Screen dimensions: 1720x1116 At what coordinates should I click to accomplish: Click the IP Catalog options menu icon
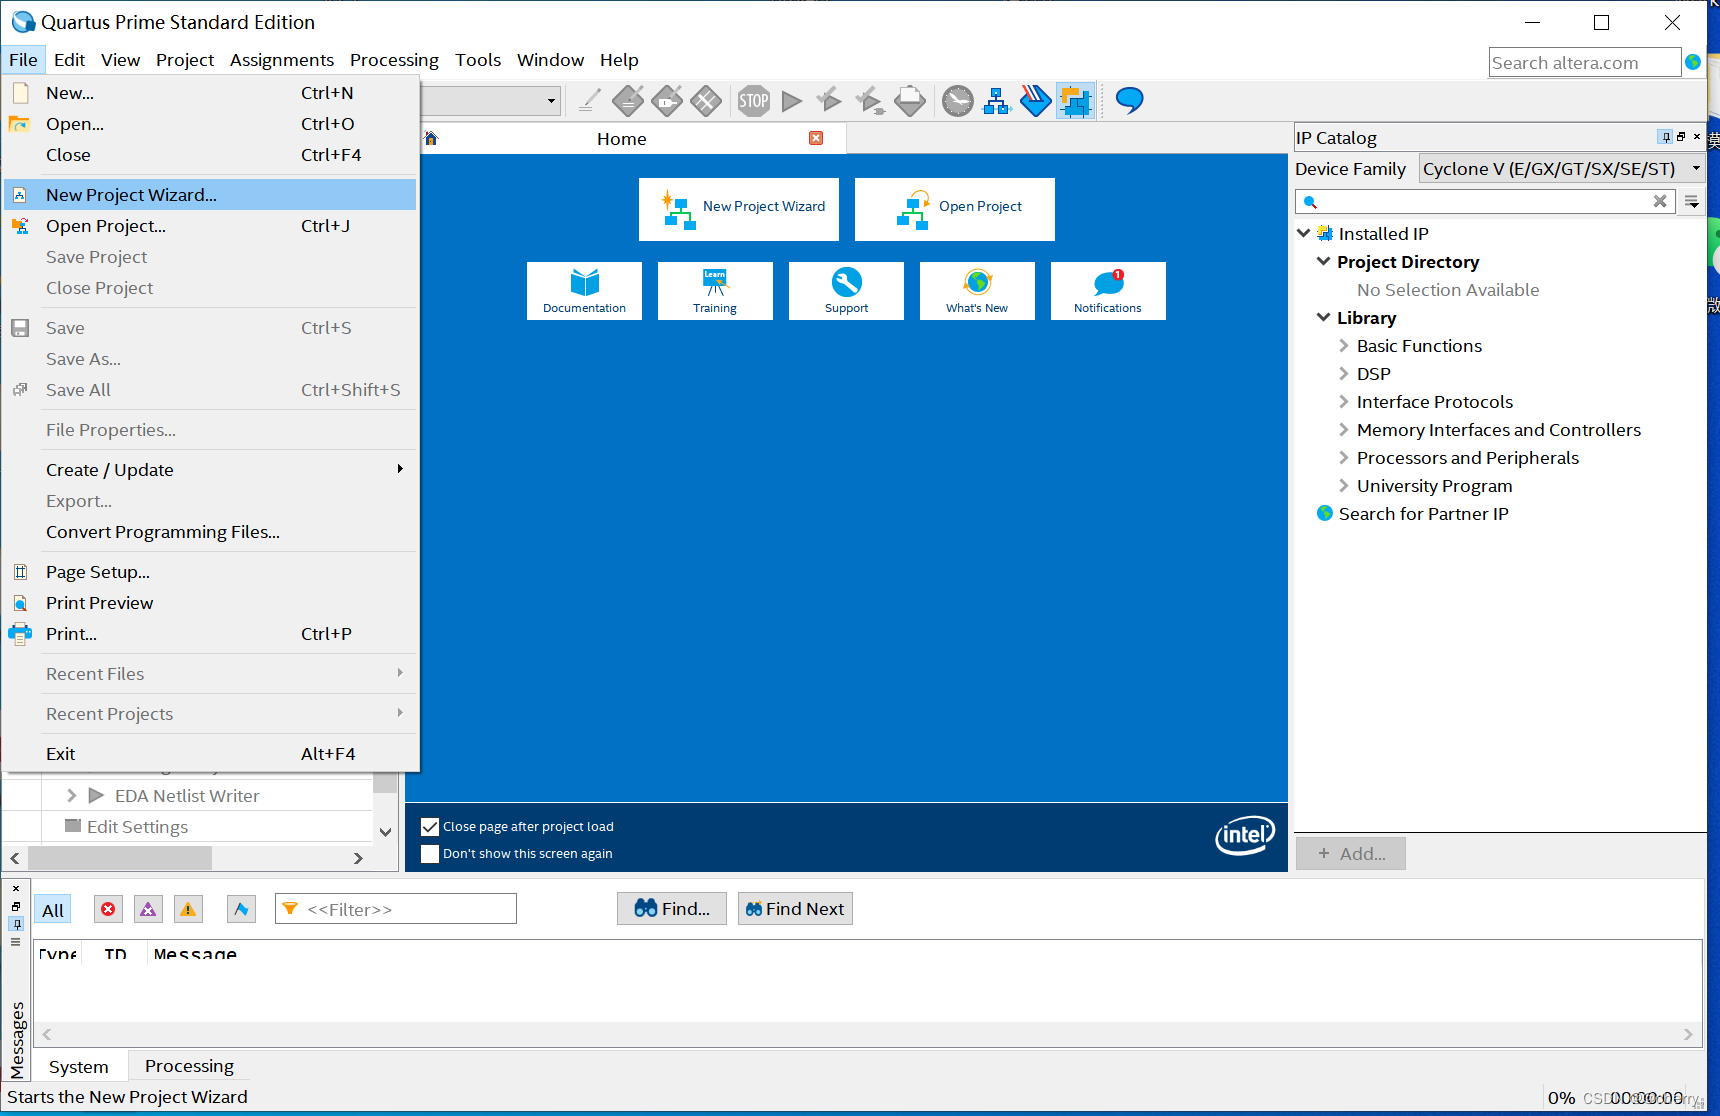[1692, 202]
